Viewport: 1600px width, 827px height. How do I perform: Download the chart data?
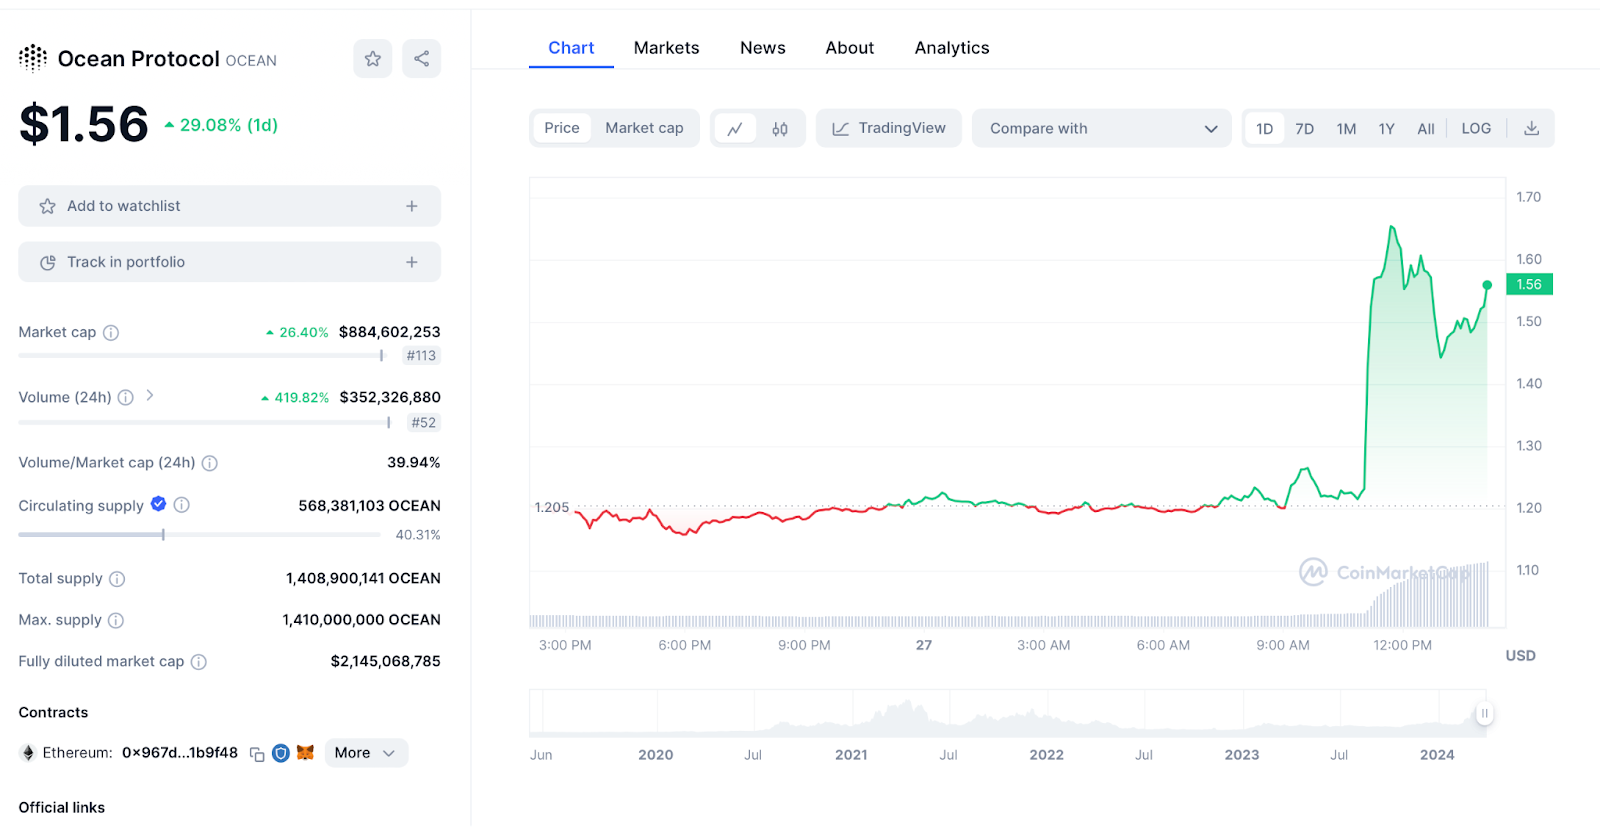[1531, 128]
